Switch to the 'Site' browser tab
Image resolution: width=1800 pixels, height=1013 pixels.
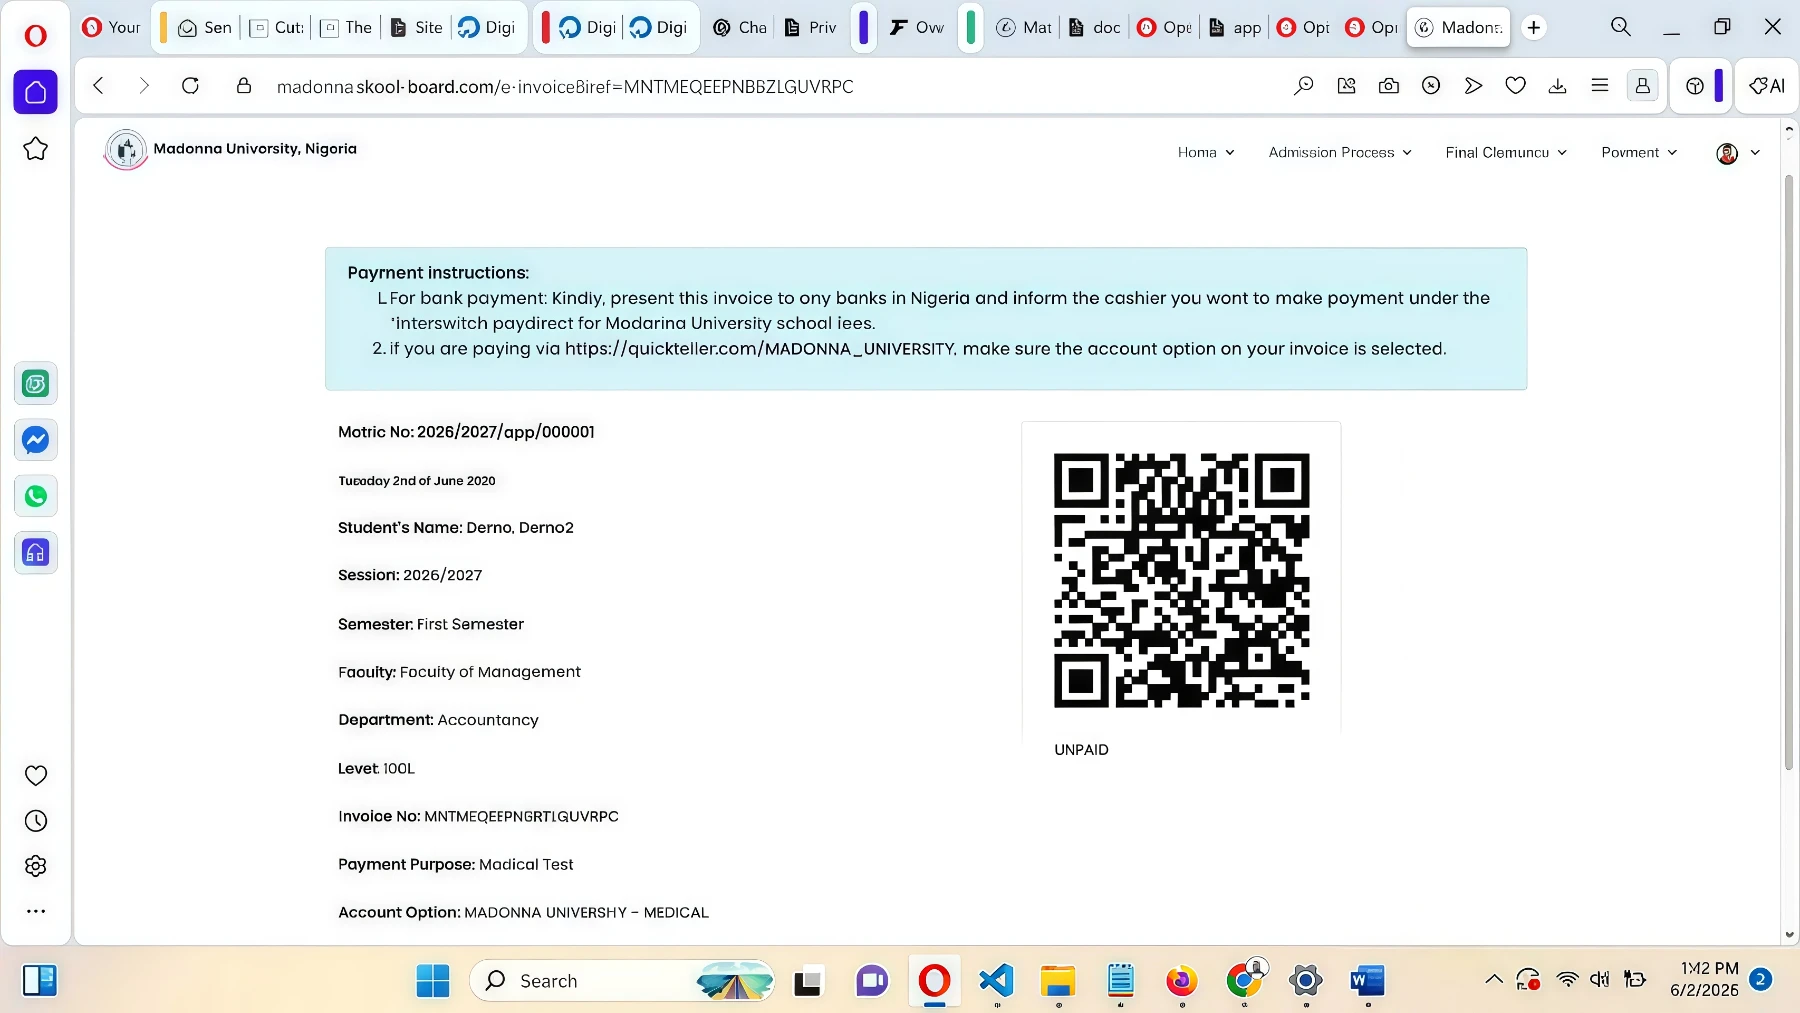click(417, 27)
